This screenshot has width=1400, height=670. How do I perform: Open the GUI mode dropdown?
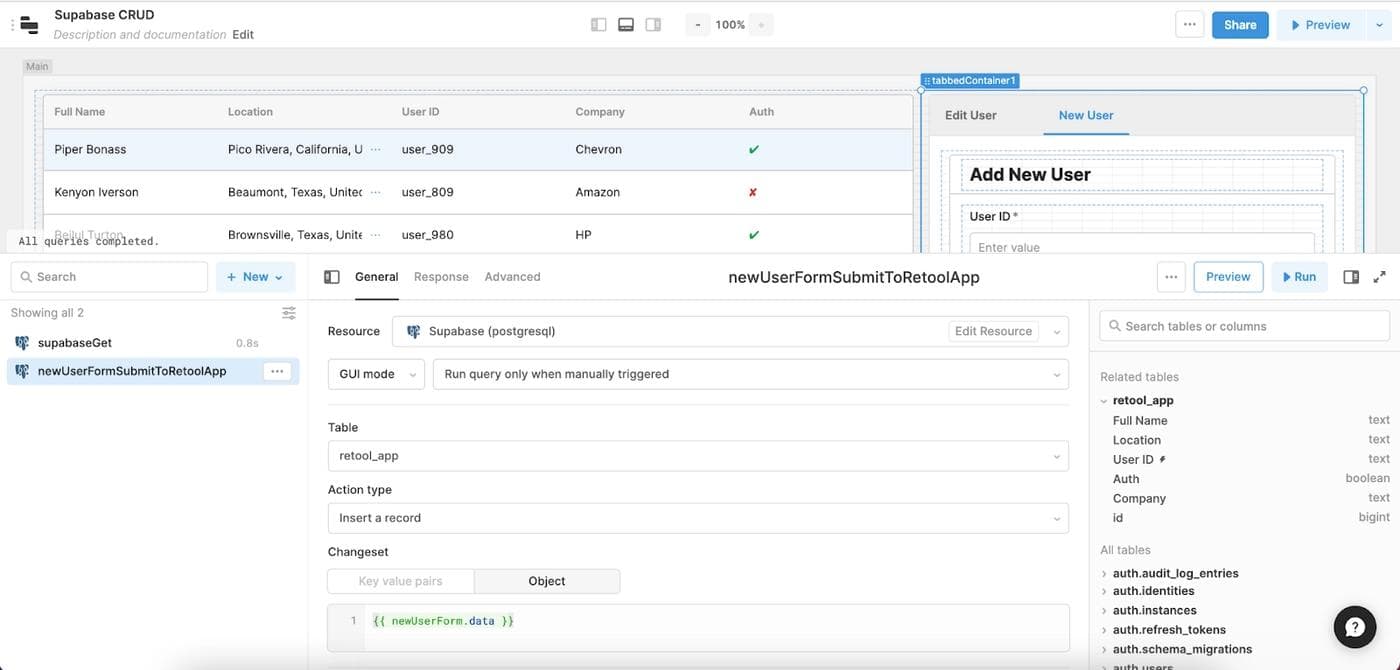click(x=376, y=374)
